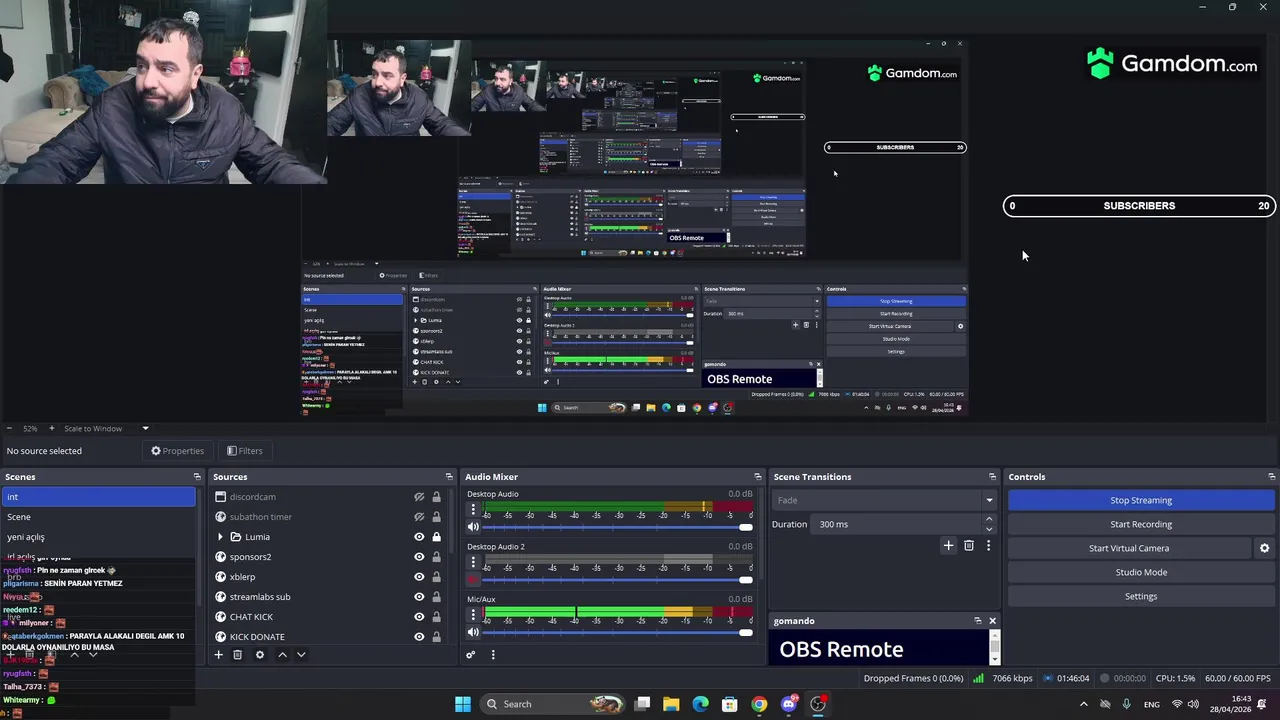Screen dimensions: 1280x720
Task: Undock the Scenes panel
Action: (x=197, y=477)
